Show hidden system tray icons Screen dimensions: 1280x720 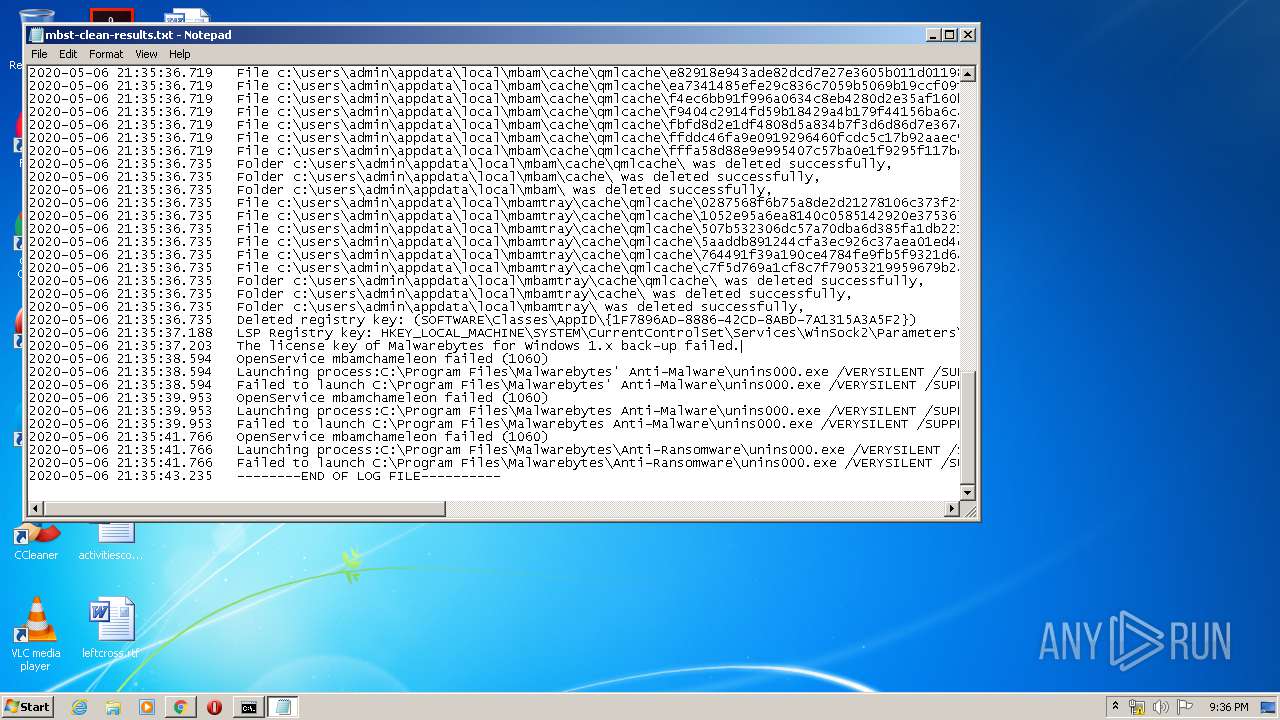pyautogui.click(x=1115, y=707)
